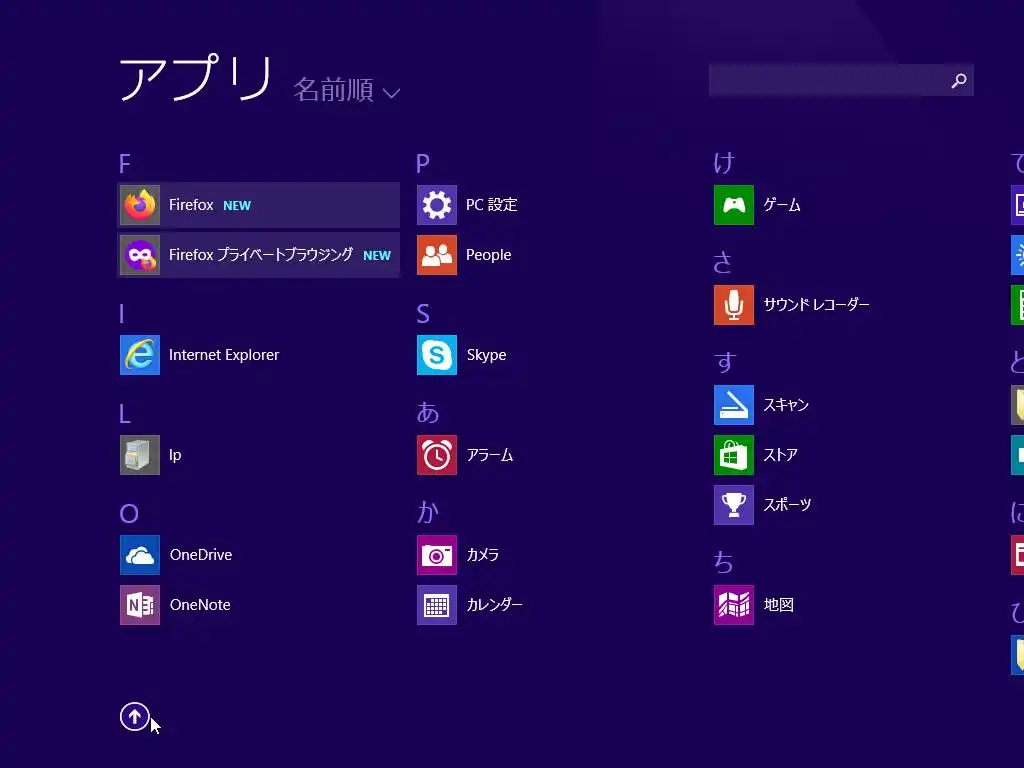Launch the ゲーム controller icon

pos(734,205)
